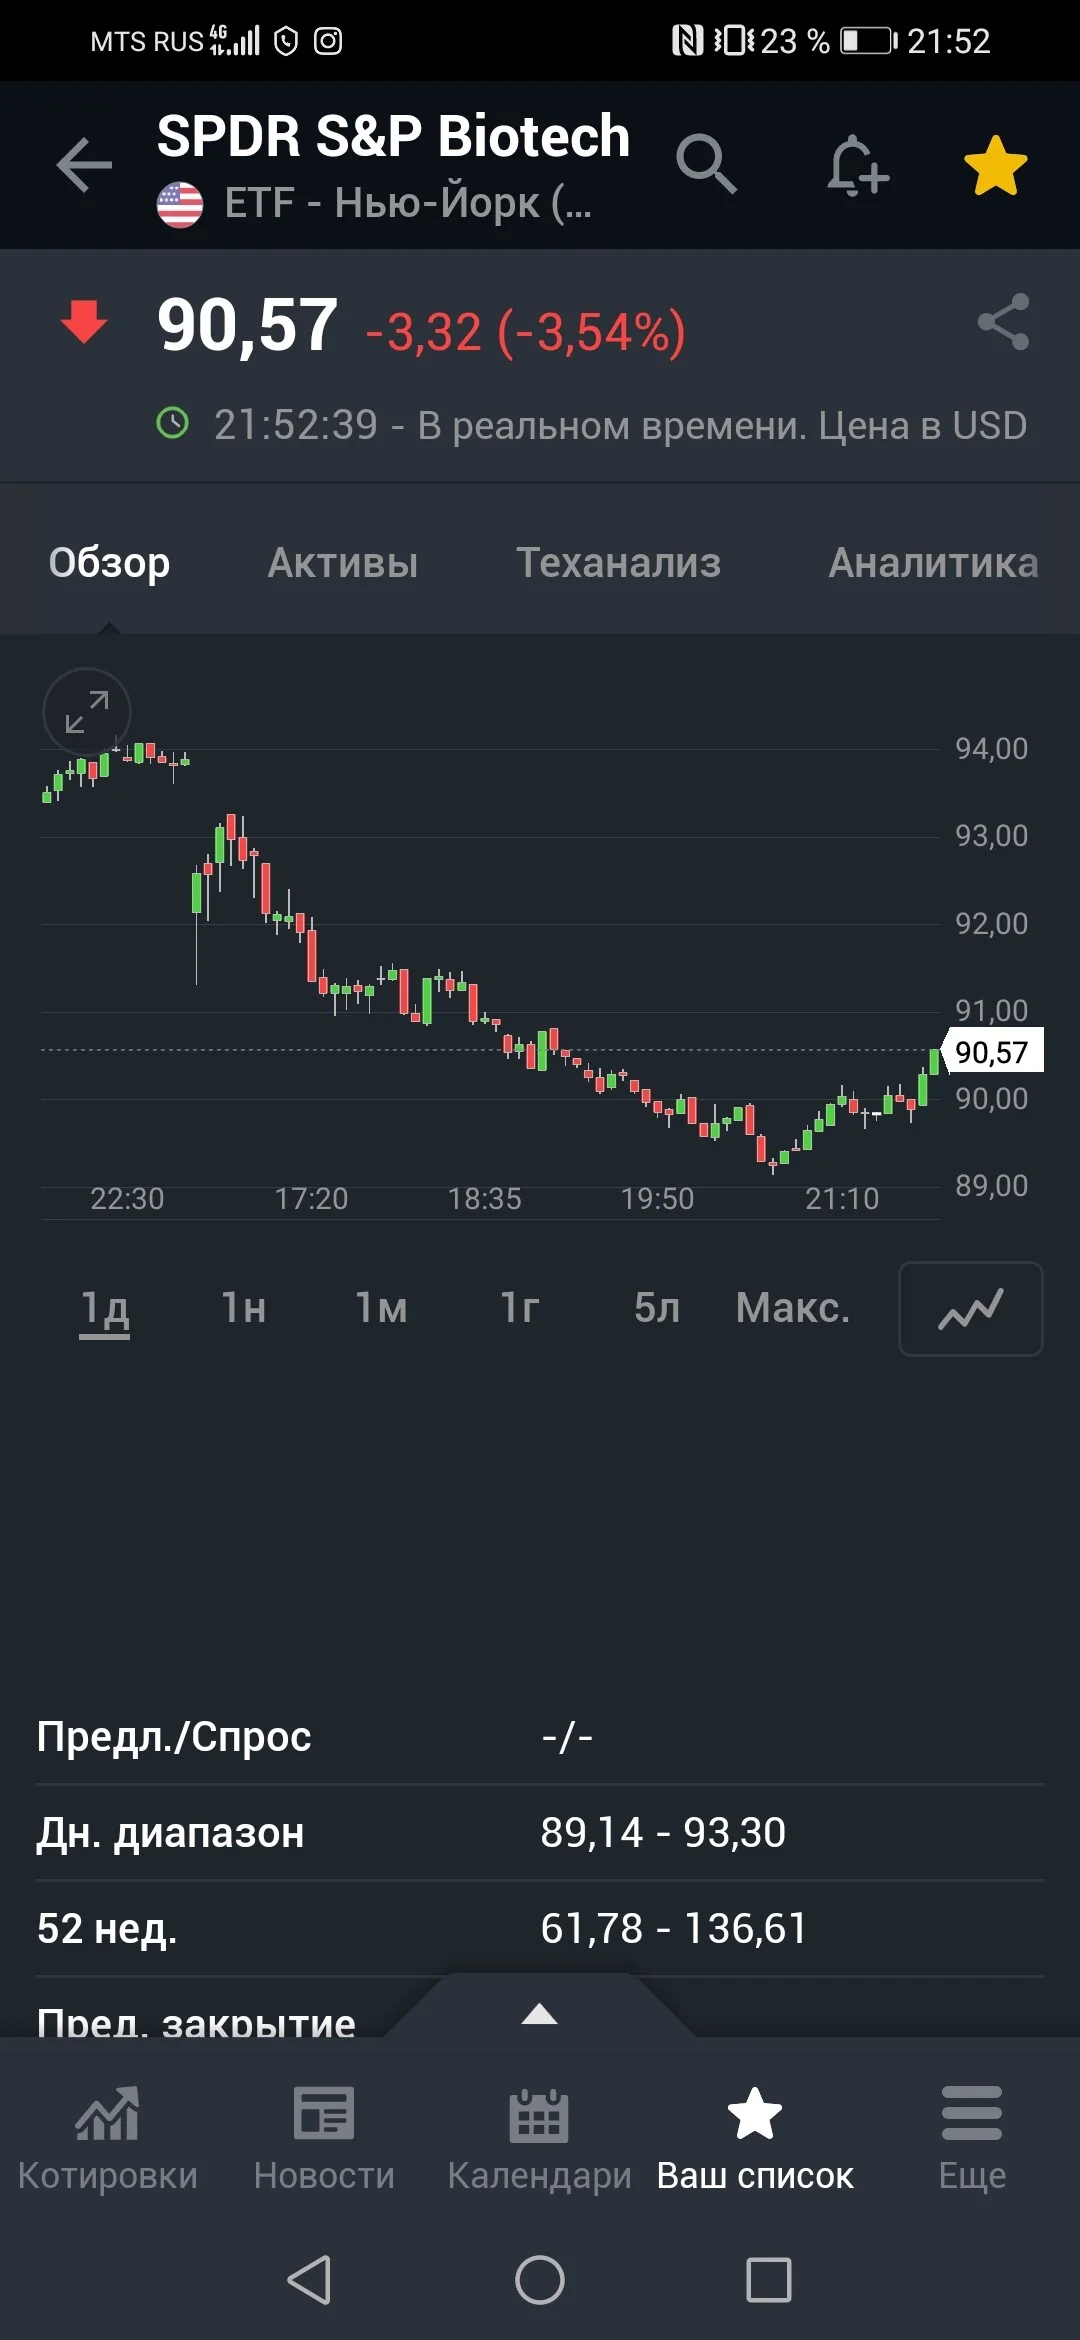The image size is (1080, 2340).
Task: Open Ваш список in bottom navigation
Action: pyautogui.click(x=755, y=2140)
